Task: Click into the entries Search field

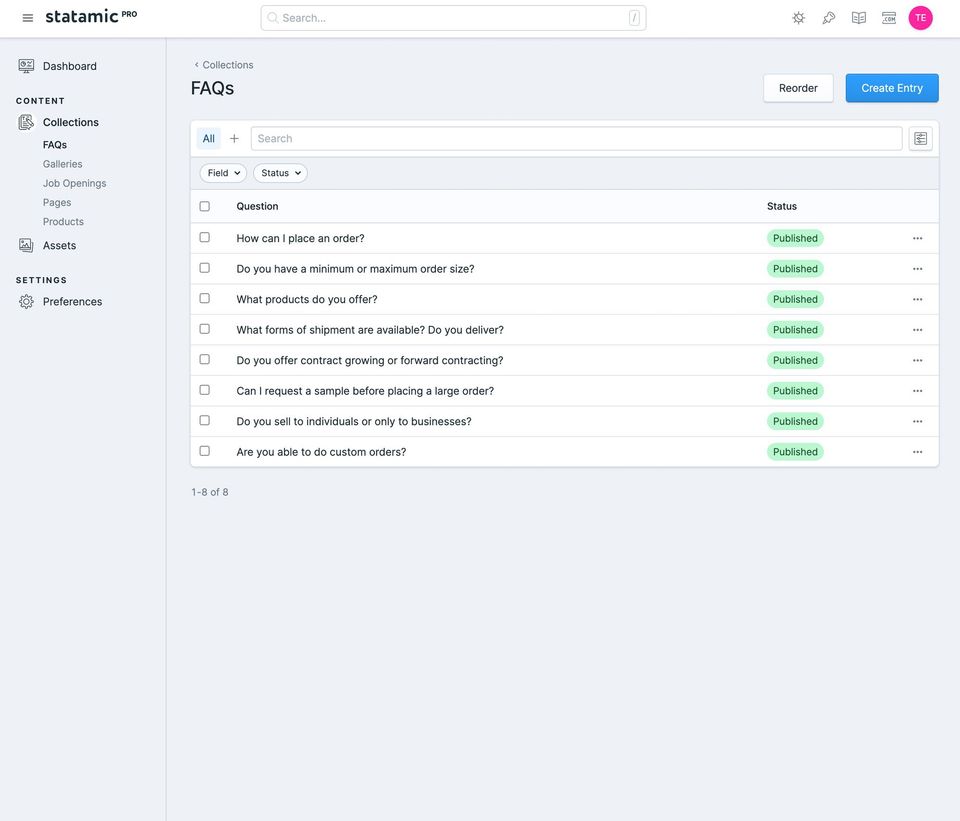Action: 575,139
